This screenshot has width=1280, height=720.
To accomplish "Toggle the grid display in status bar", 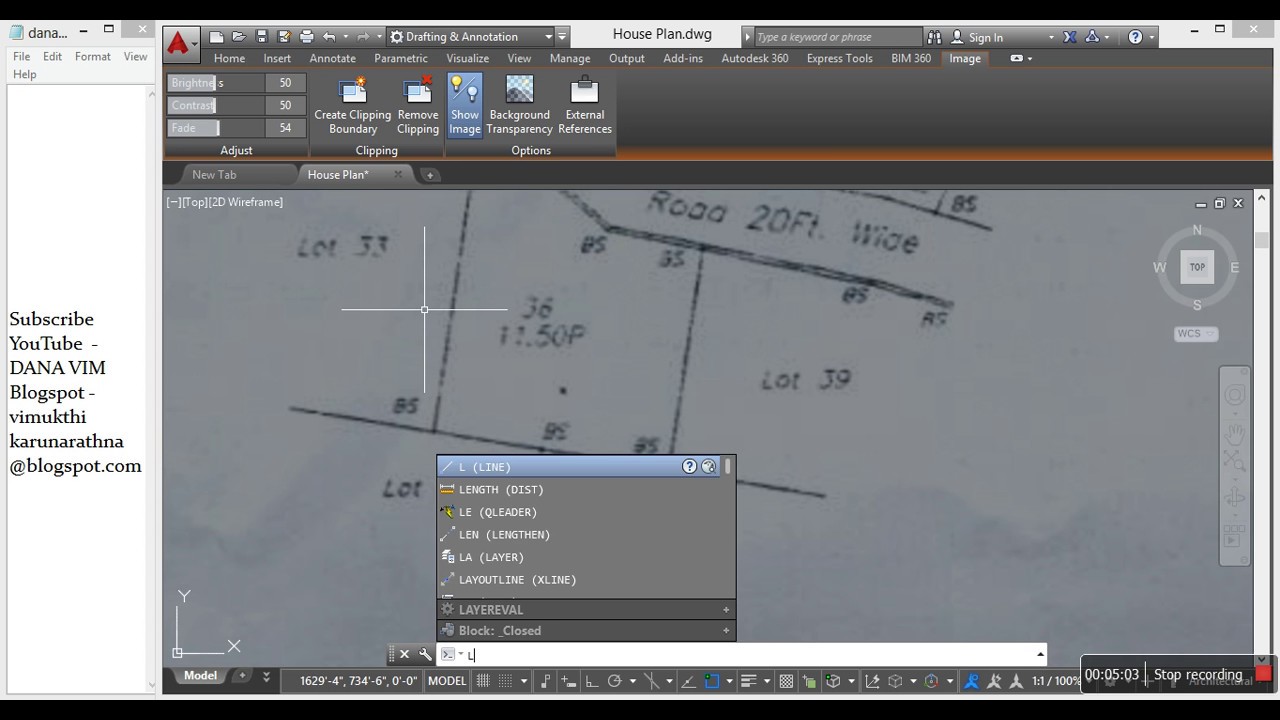I will pos(483,681).
